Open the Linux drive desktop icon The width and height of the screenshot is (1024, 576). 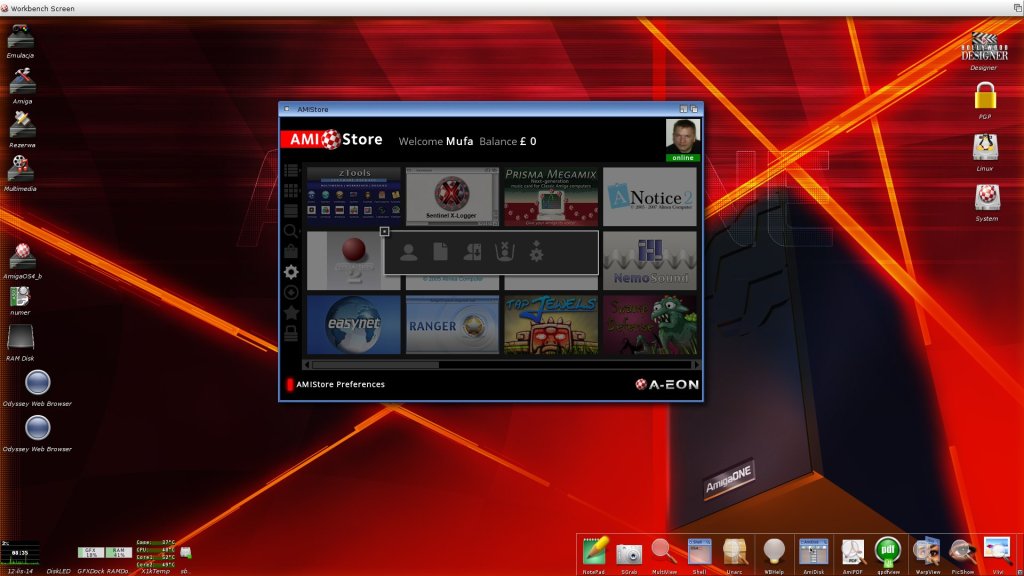tap(985, 152)
